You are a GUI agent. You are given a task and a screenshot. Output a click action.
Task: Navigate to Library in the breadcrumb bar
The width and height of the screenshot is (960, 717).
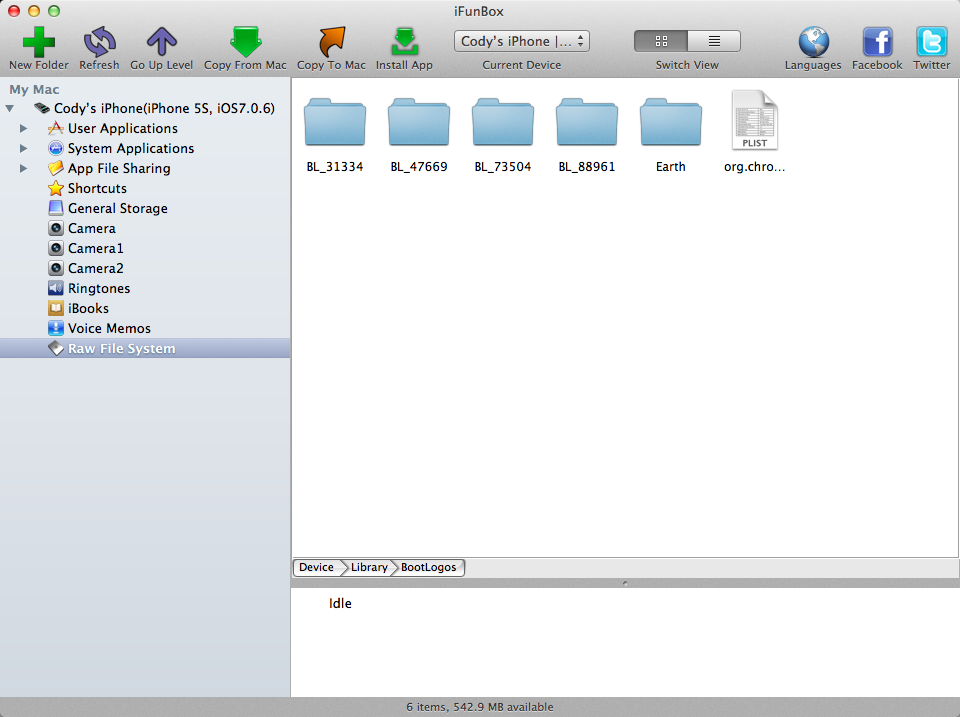[x=367, y=567]
